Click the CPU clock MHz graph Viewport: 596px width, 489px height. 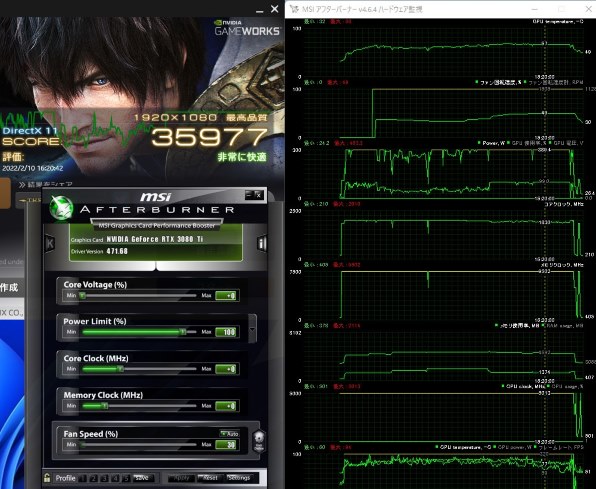tap(443, 417)
